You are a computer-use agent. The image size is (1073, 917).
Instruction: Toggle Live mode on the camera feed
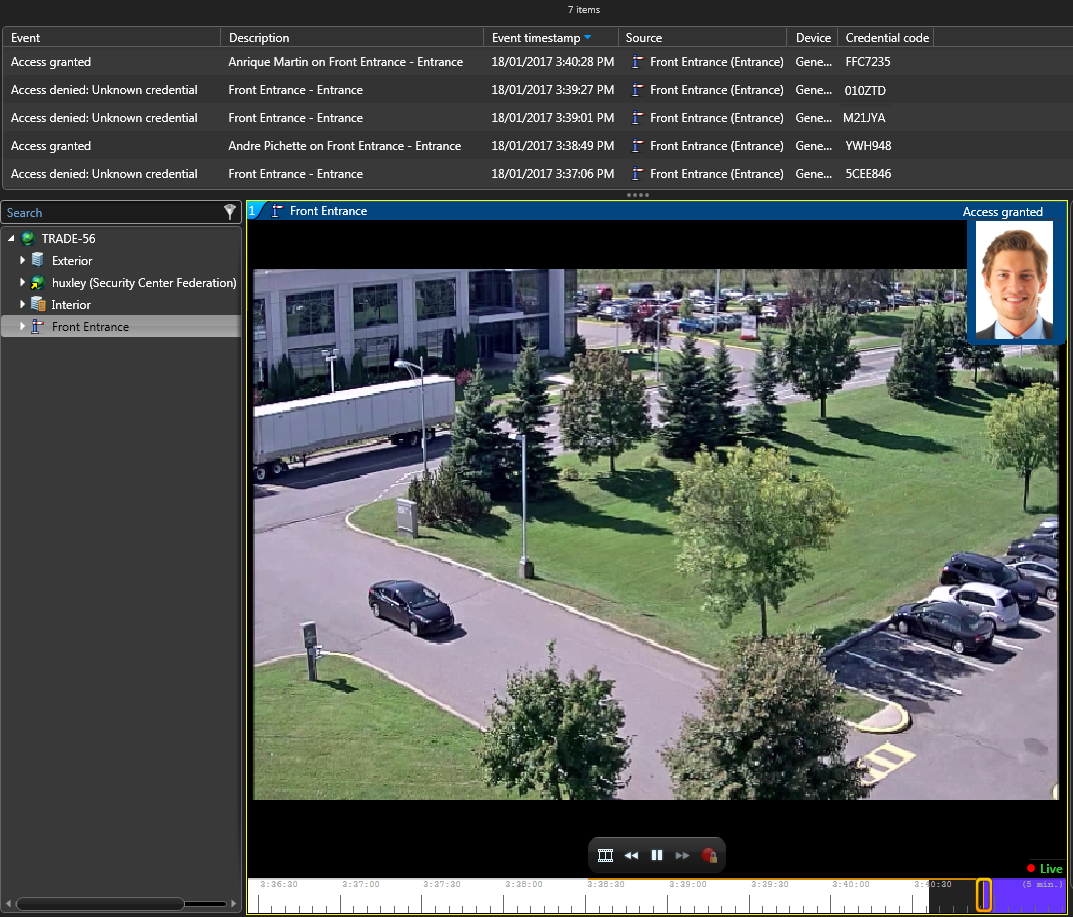pyautogui.click(x=1042, y=868)
